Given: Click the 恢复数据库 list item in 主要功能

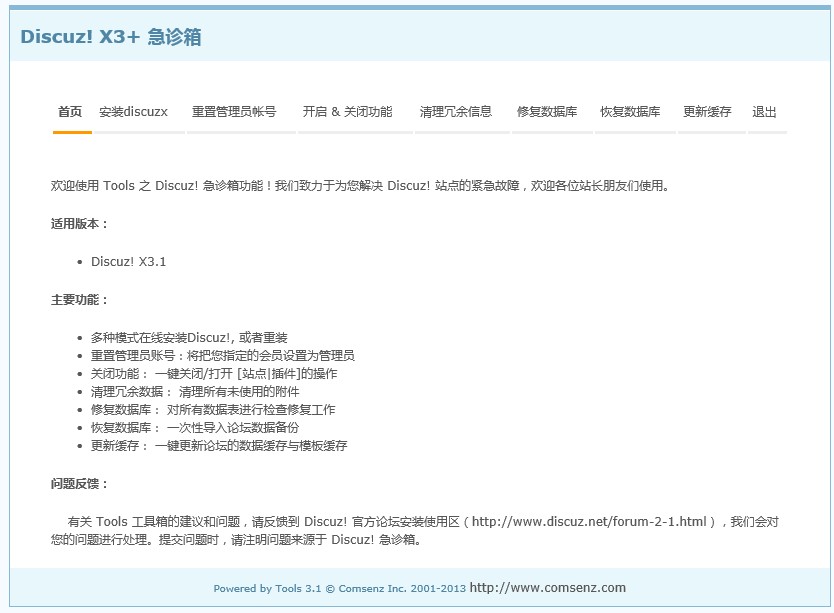Looking at the screenshot, I should (195, 427).
